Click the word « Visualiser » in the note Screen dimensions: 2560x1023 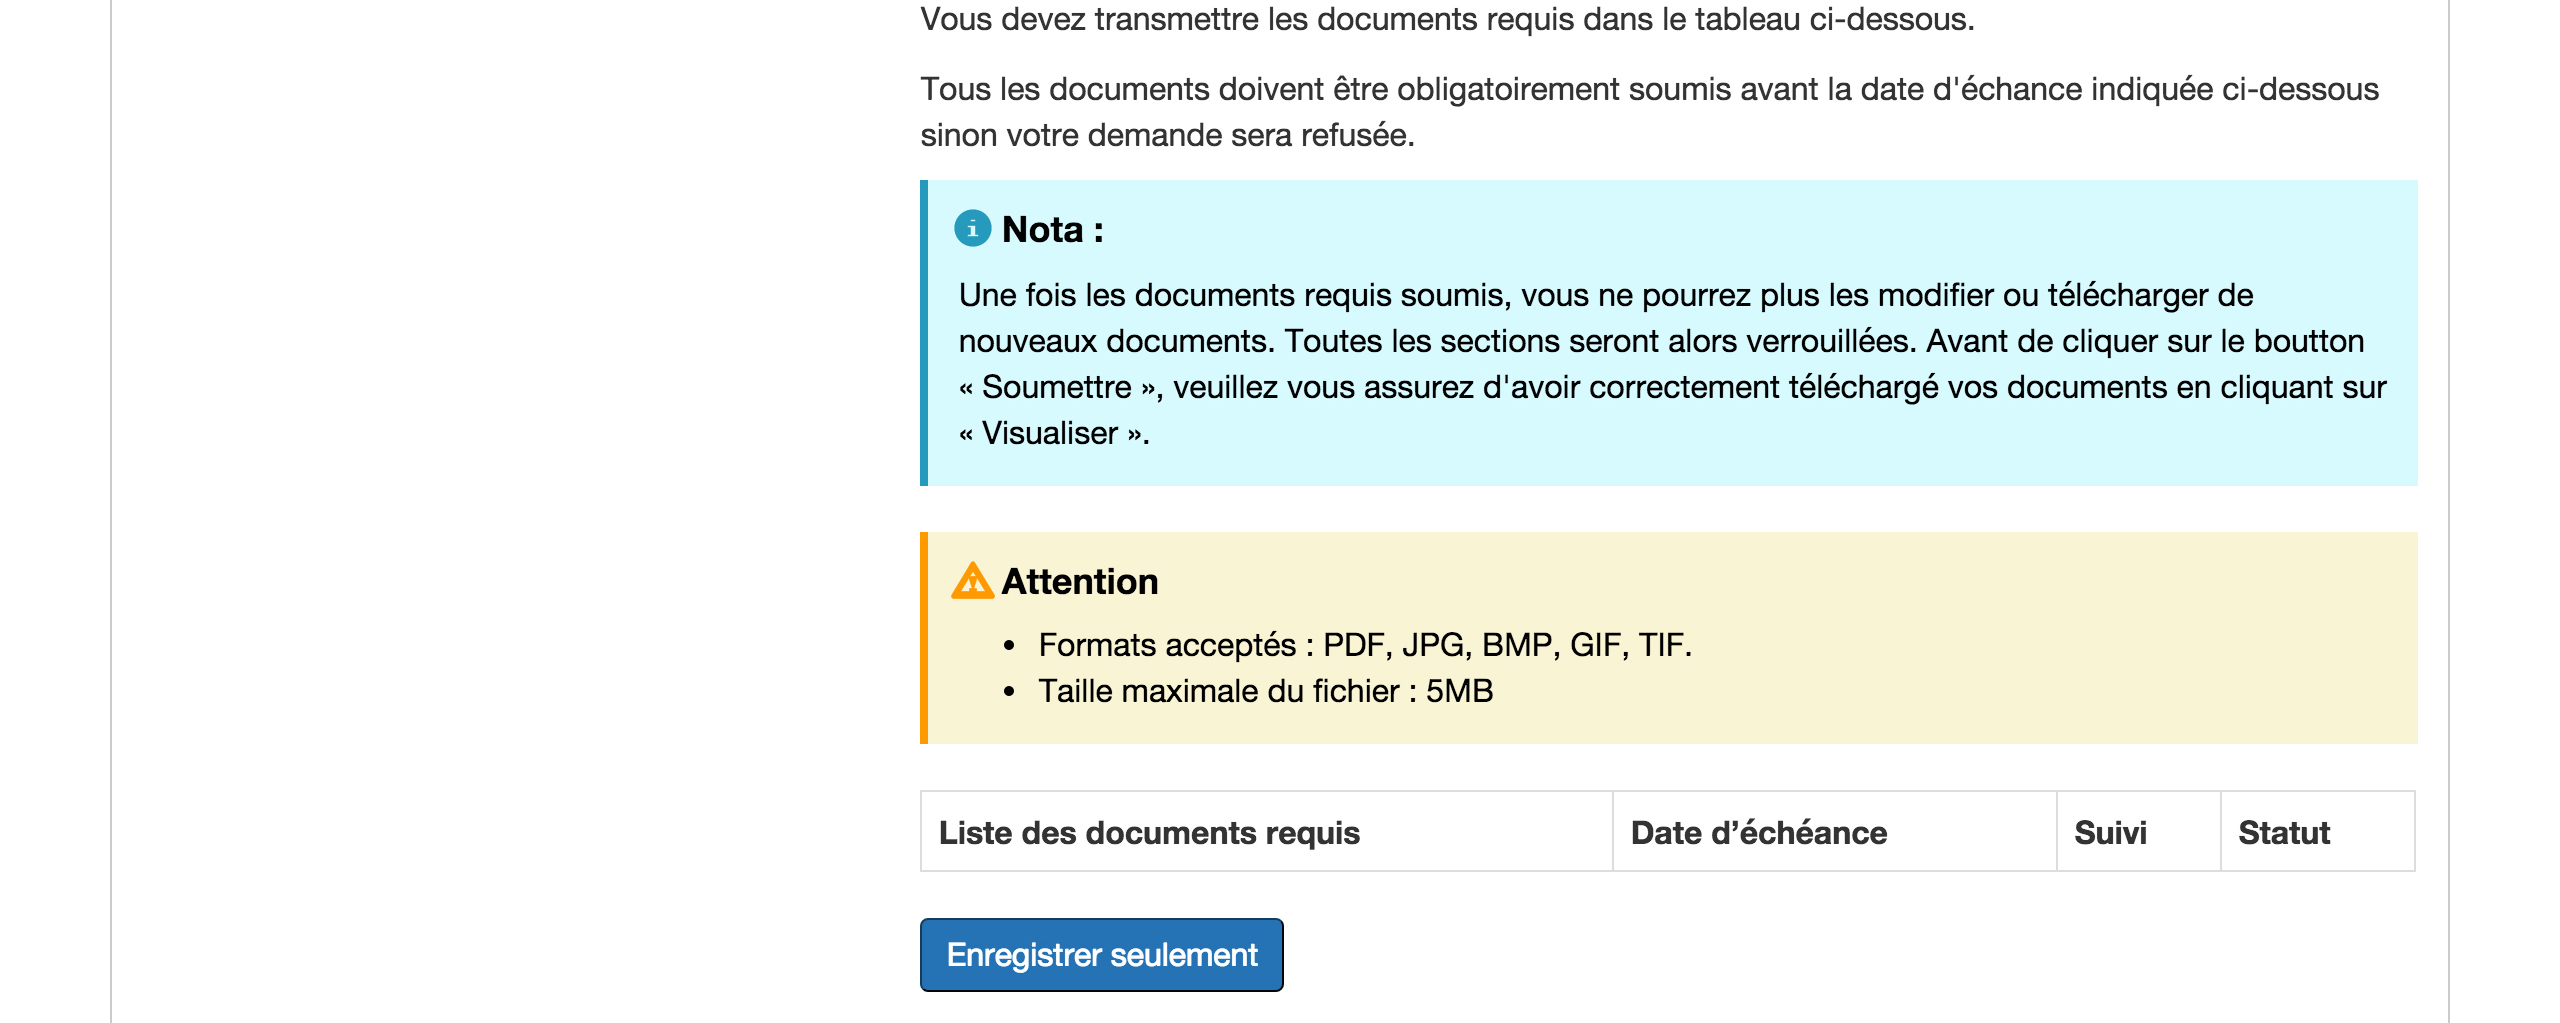pyautogui.click(x=1051, y=433)
